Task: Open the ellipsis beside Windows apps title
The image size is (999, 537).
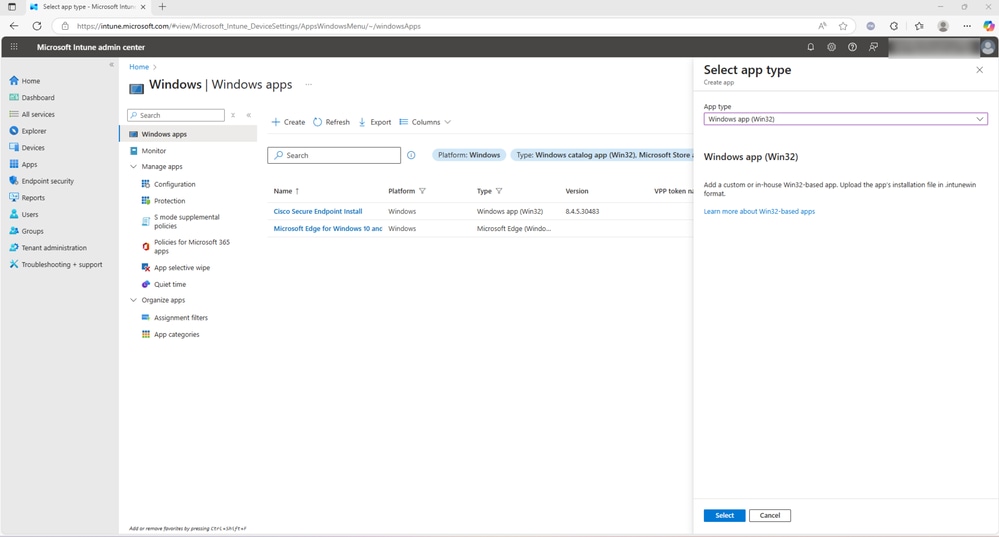Action: coord(308,85)
